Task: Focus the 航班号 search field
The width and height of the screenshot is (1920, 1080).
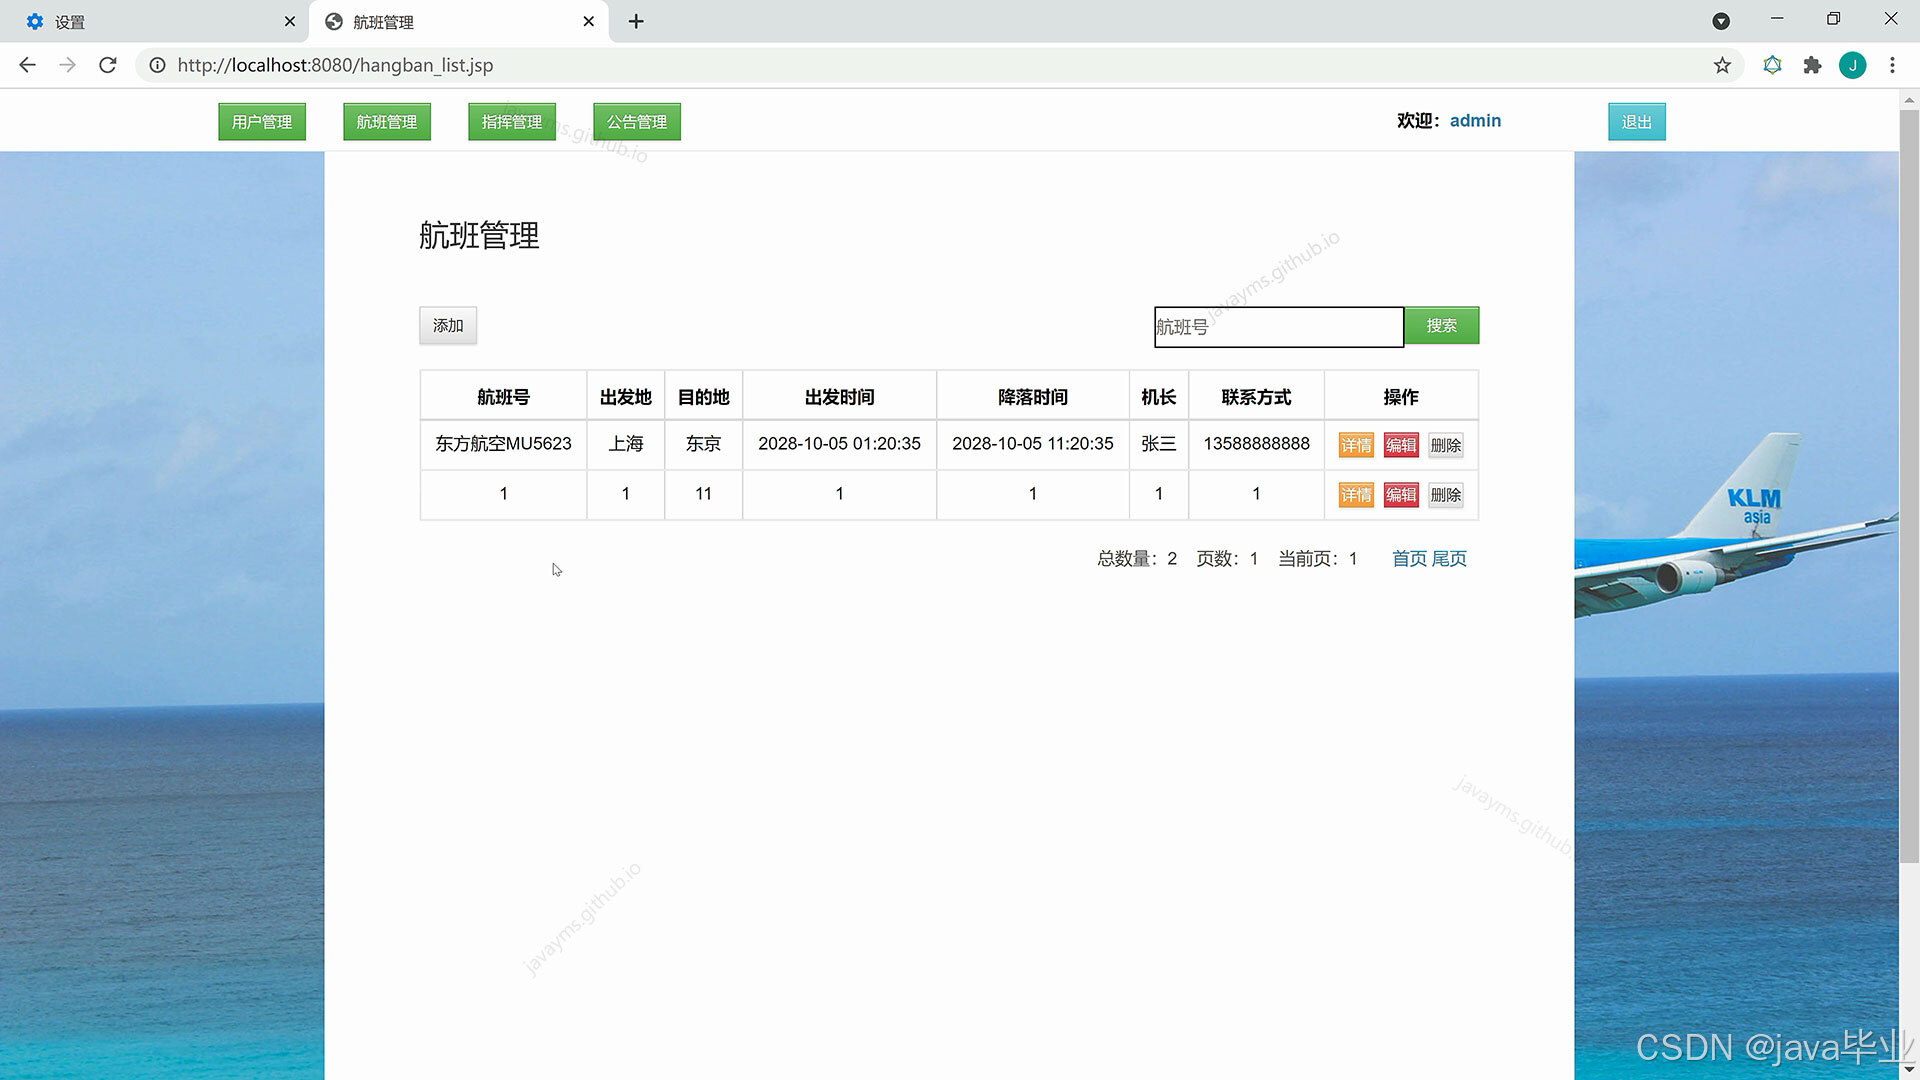Action: (1279, 327)
